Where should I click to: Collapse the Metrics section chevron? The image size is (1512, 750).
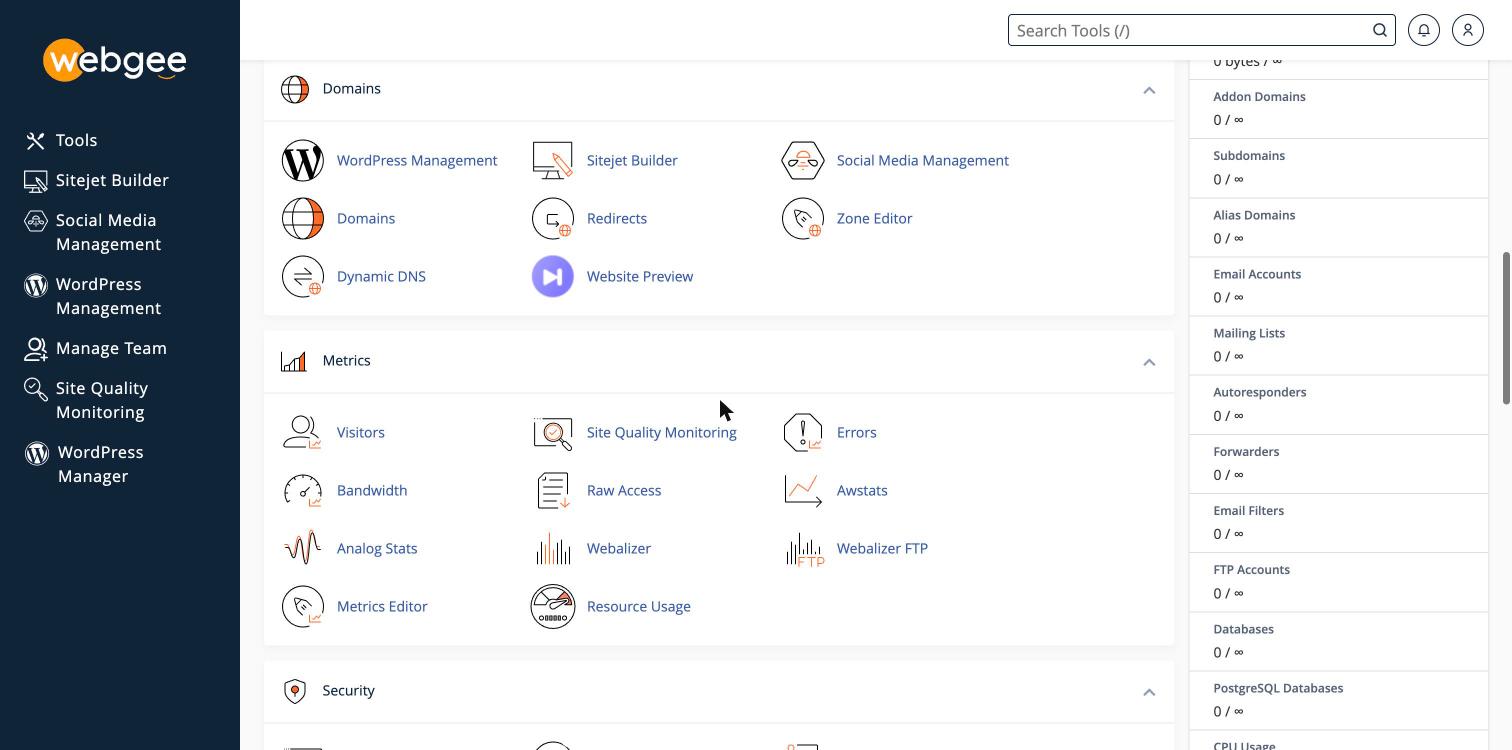click(x=1149, y=362)
